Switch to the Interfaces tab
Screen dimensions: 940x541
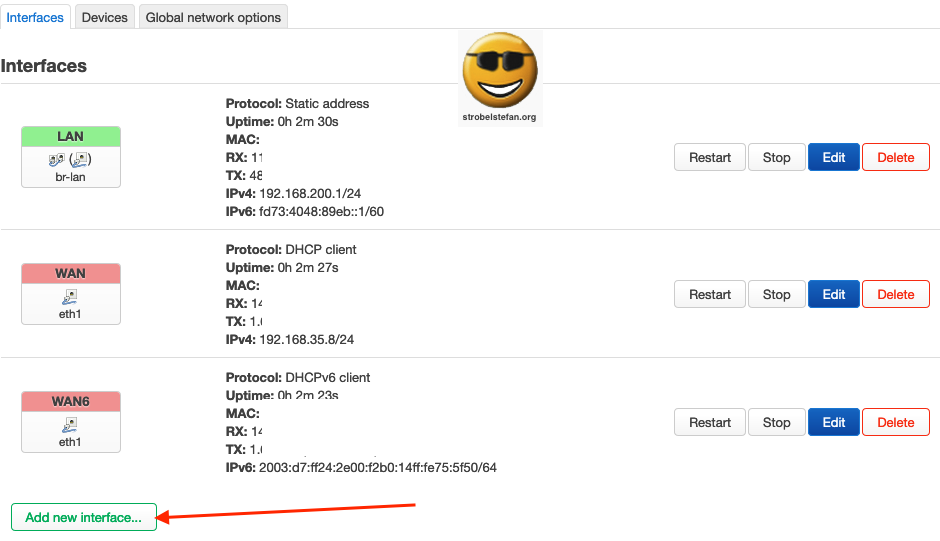coord(35,17)
